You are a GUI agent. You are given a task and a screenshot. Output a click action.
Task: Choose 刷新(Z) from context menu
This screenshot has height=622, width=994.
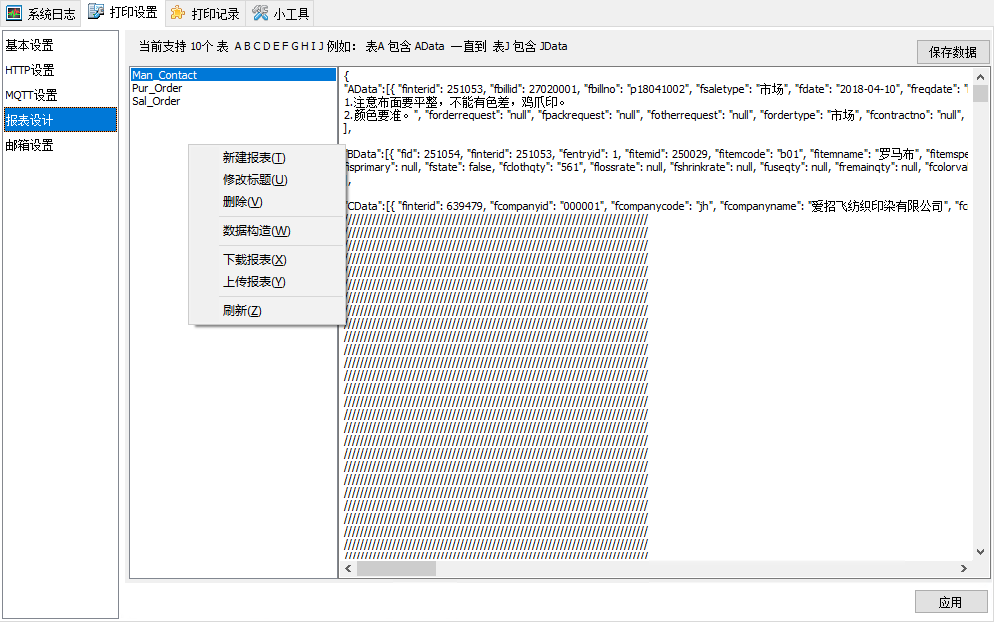coord(267,311)
